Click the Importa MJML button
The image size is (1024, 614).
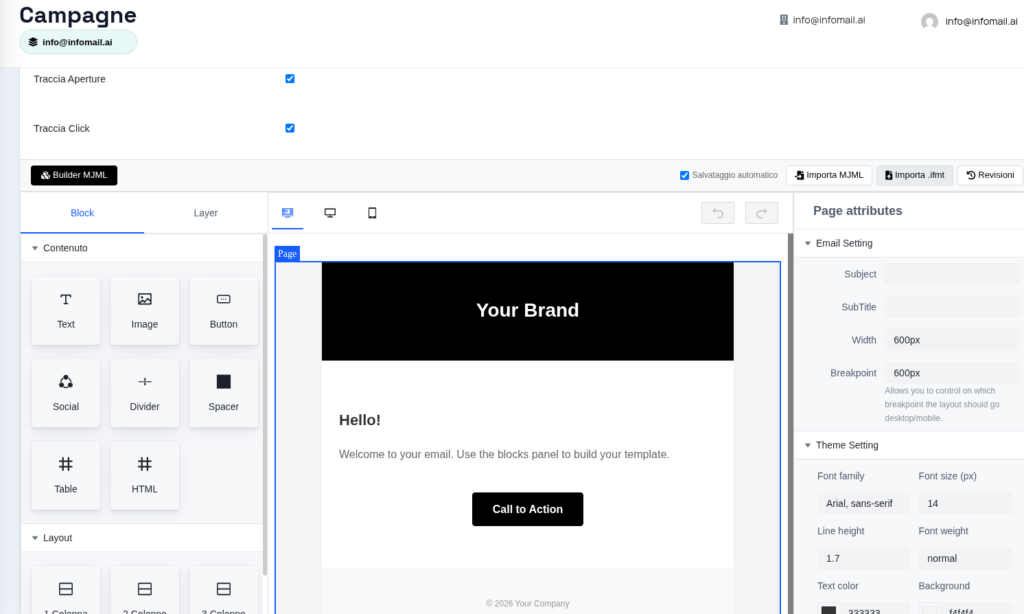829,175
